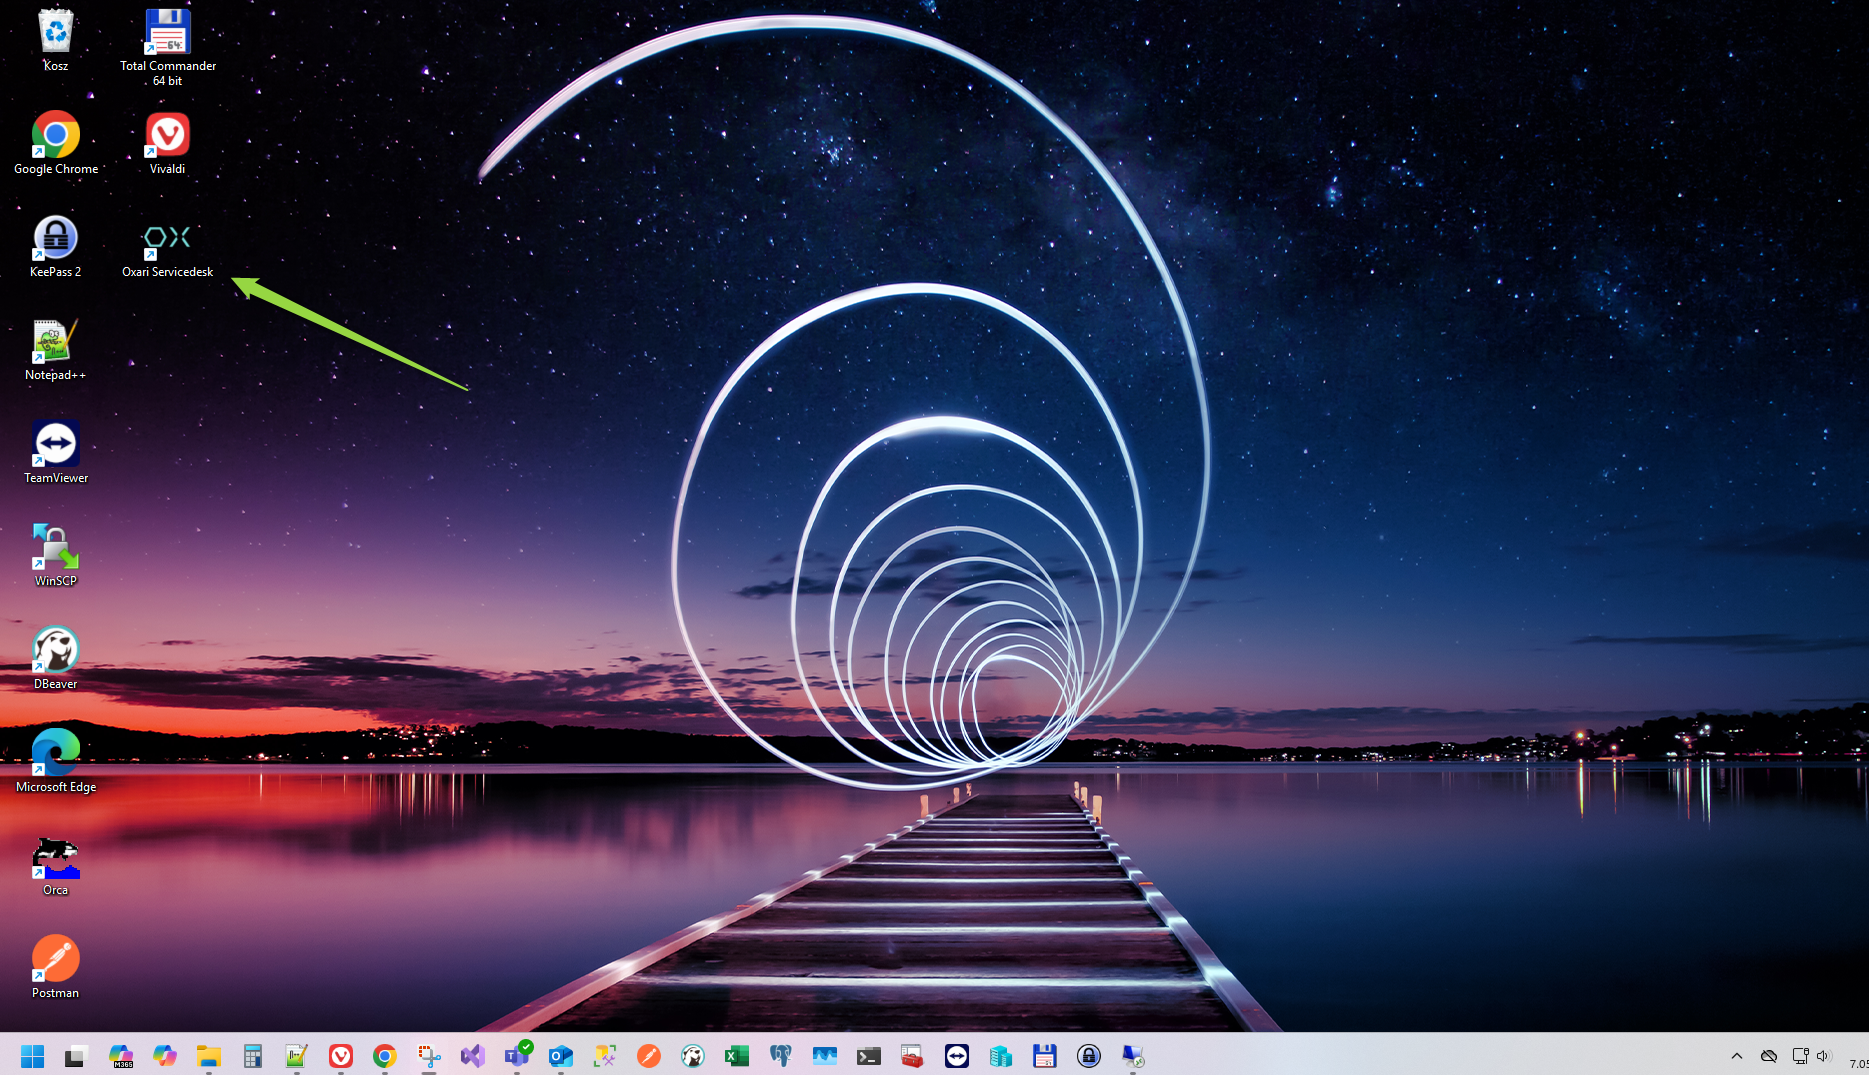Launch Microsoft 365 Copilot from the taskbar
This screenshot has width=1869, height=1075.
121,1056
